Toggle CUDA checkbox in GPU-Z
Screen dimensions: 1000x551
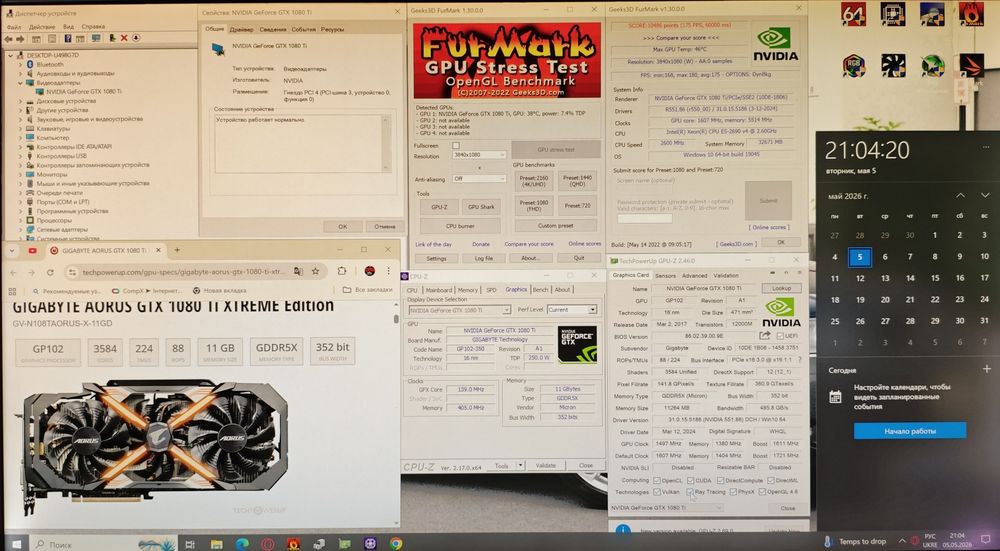(x=691, y=480)
